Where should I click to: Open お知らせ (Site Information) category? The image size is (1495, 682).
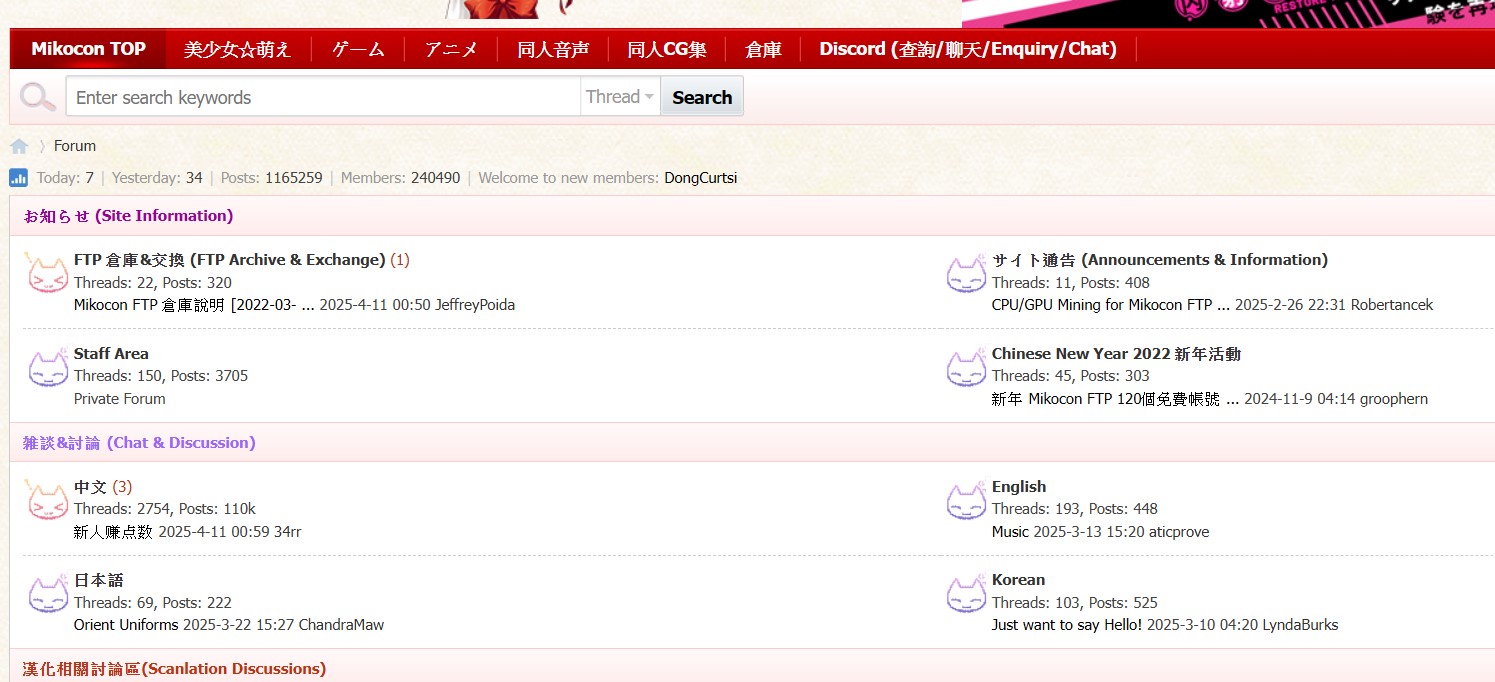point(128,216)
